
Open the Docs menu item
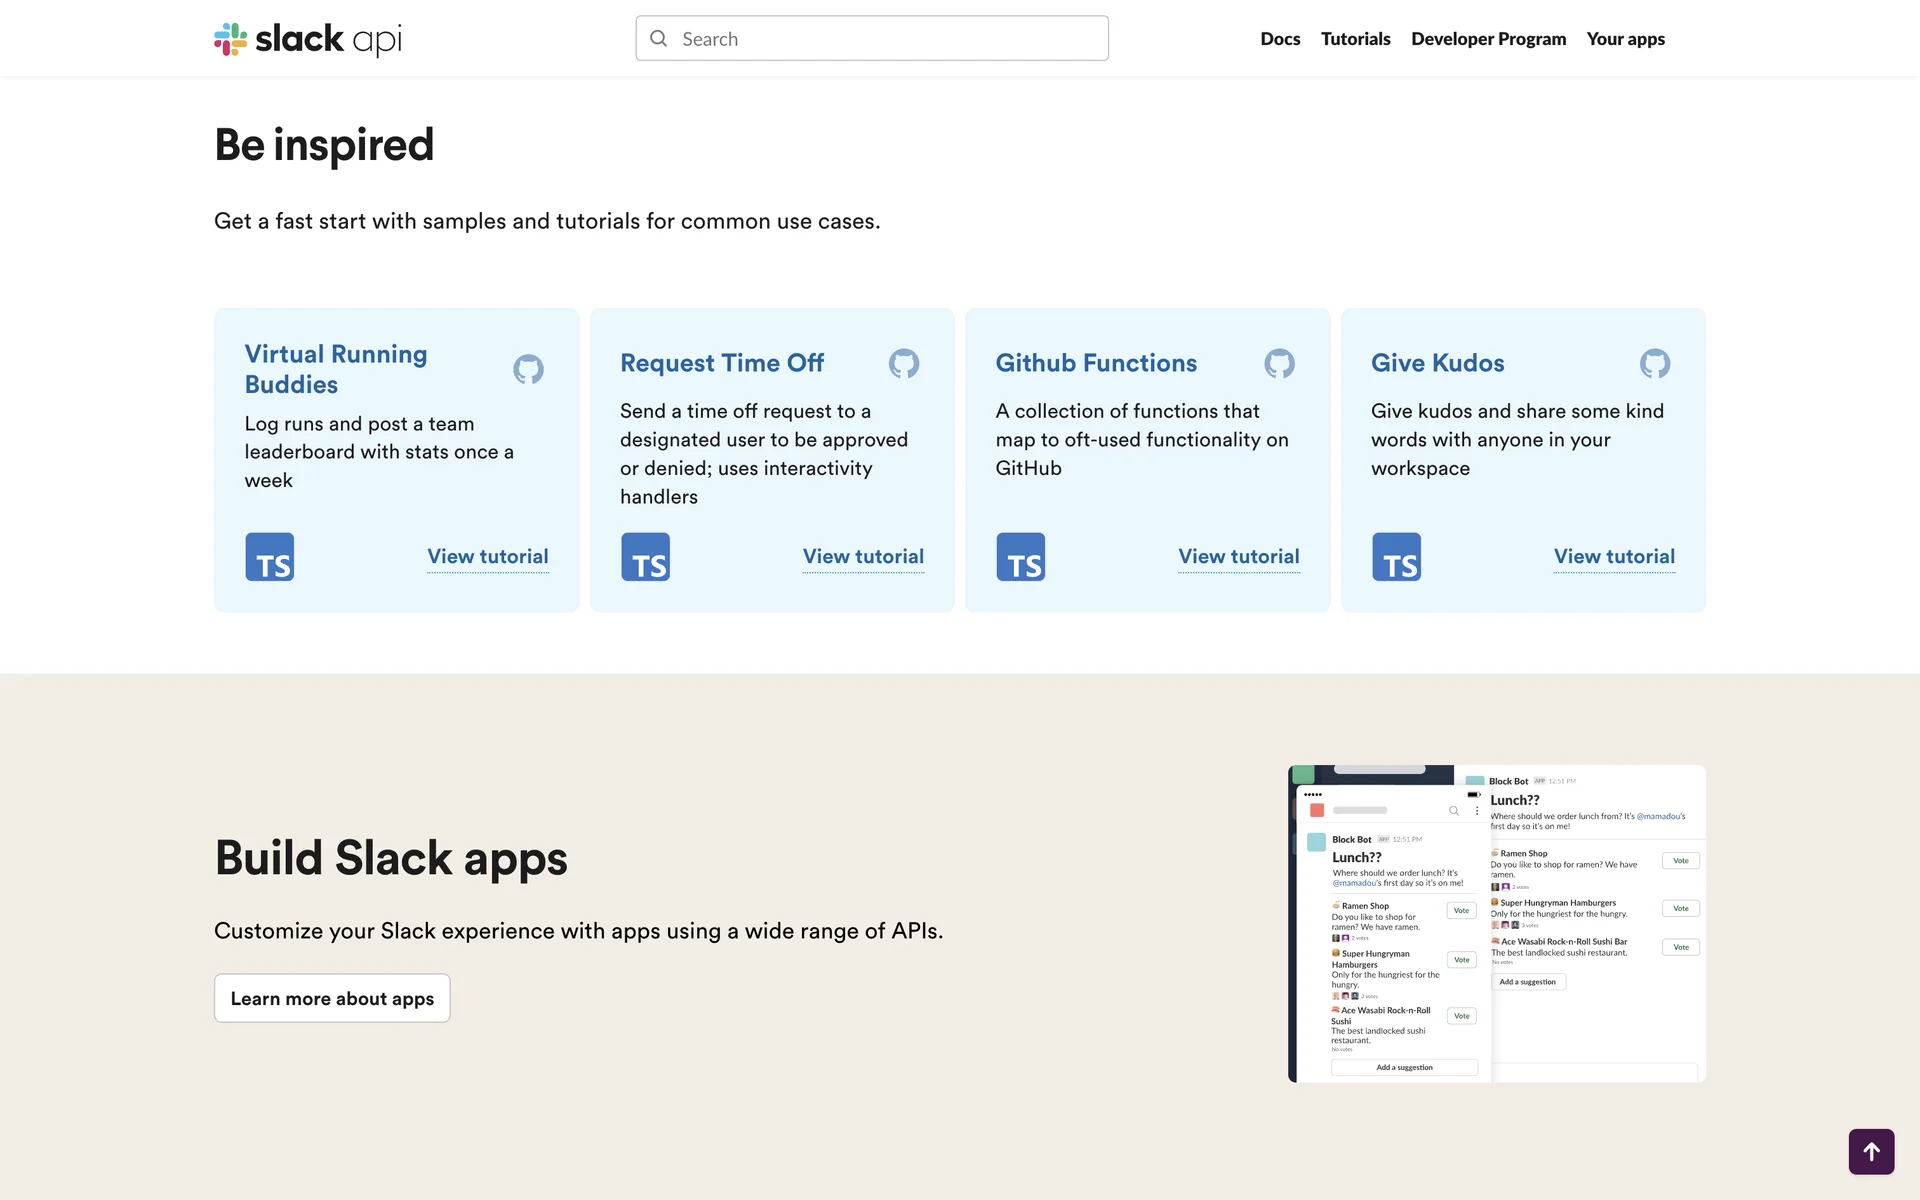(1279, 39)
